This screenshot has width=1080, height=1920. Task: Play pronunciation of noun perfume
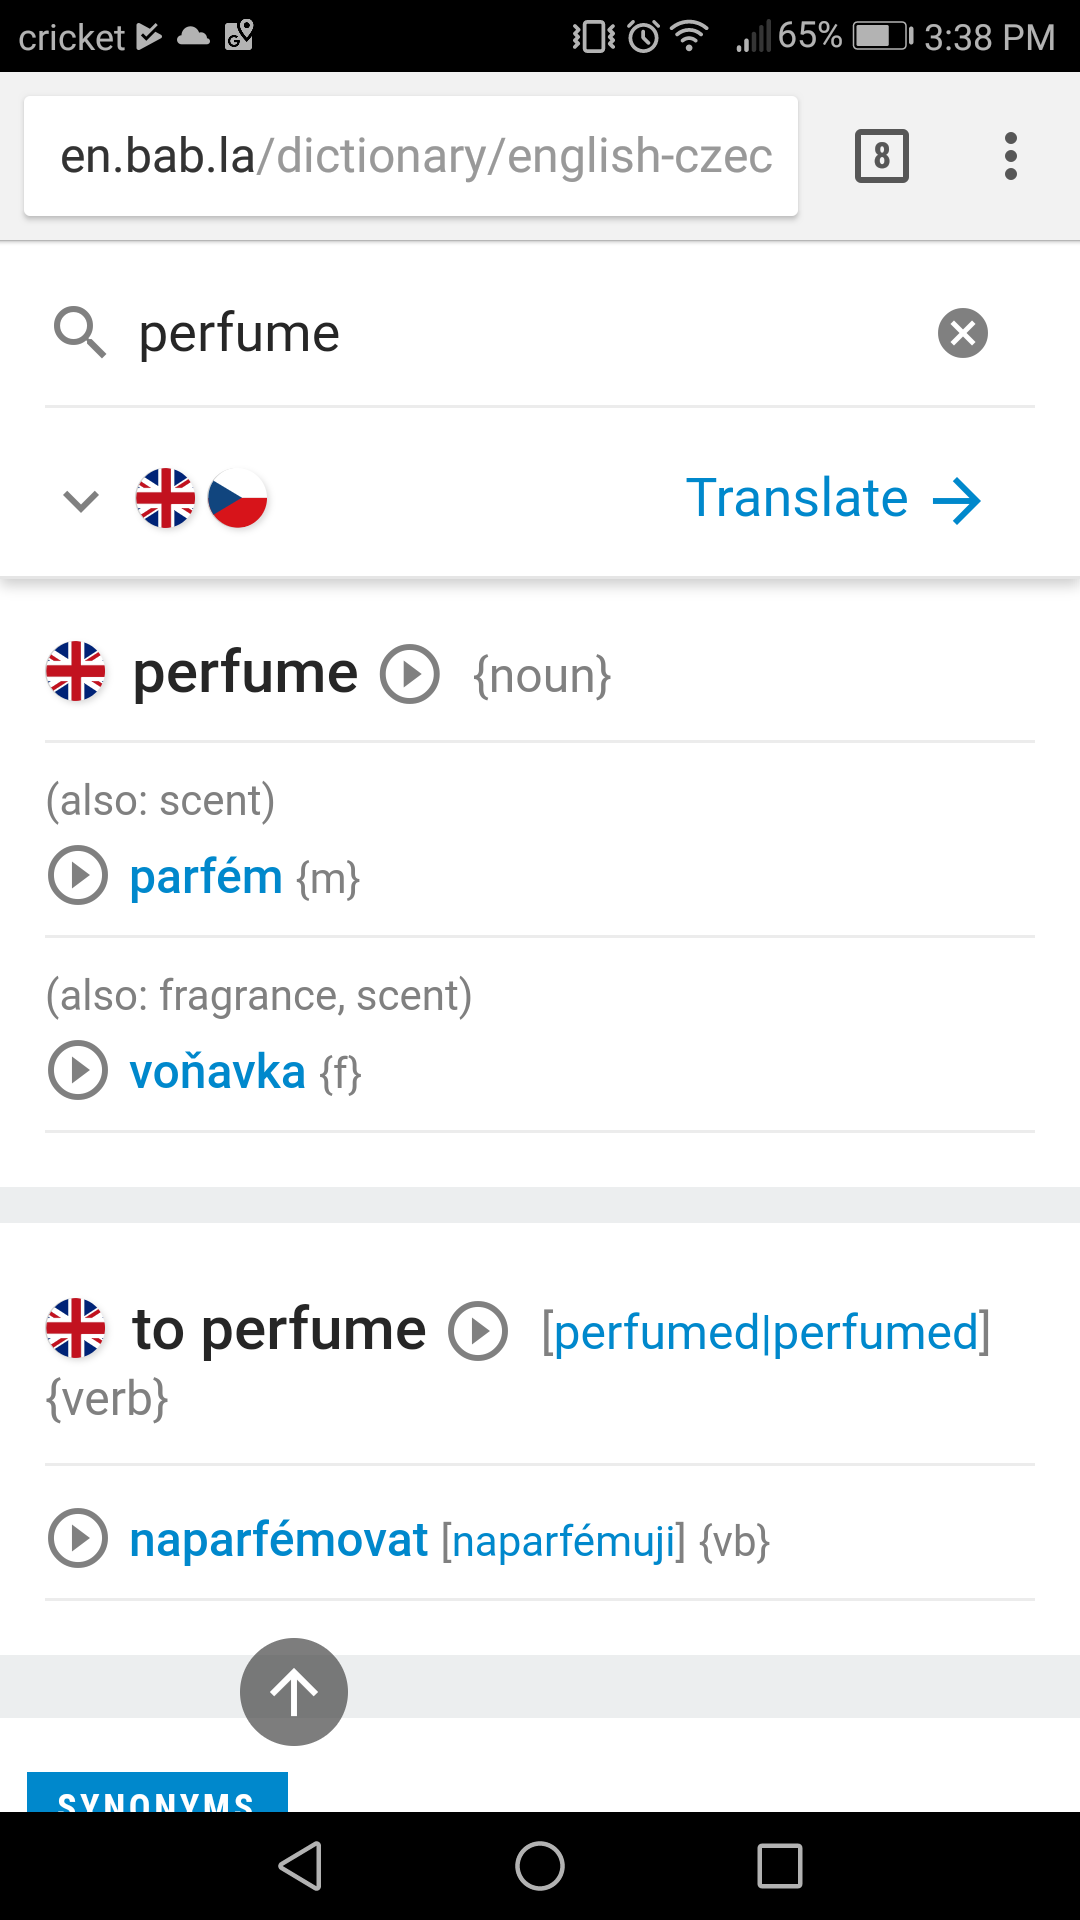pyautogui.click(x=410, y=675)
